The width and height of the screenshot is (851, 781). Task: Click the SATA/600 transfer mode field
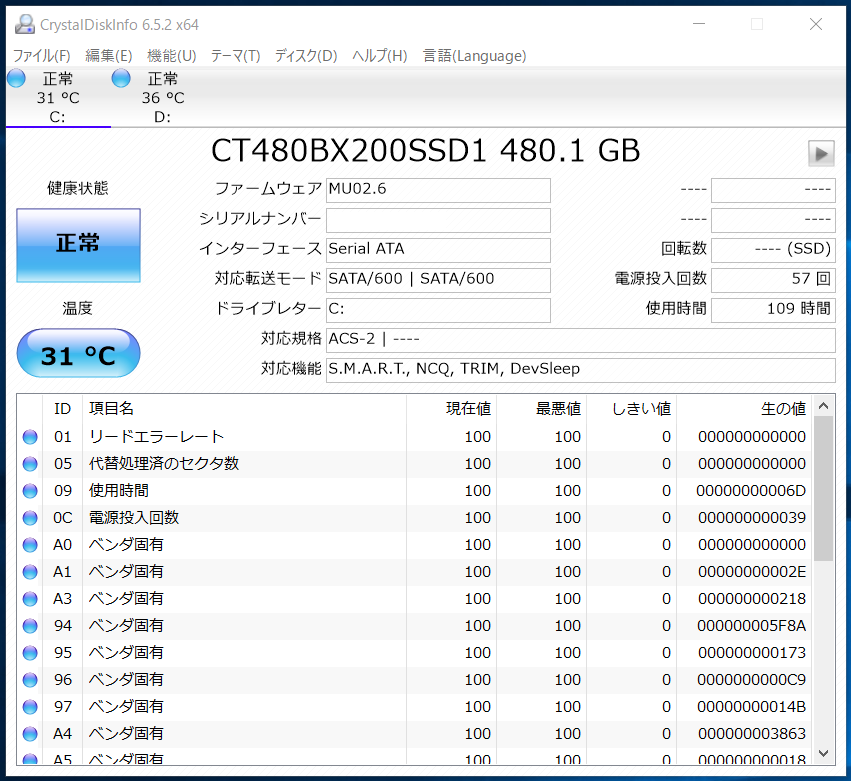point(439,280)
